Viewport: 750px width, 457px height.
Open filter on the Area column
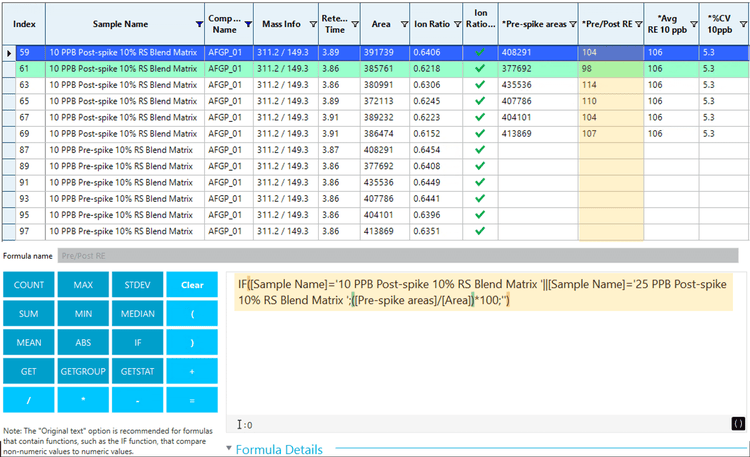tap(403, 23)
